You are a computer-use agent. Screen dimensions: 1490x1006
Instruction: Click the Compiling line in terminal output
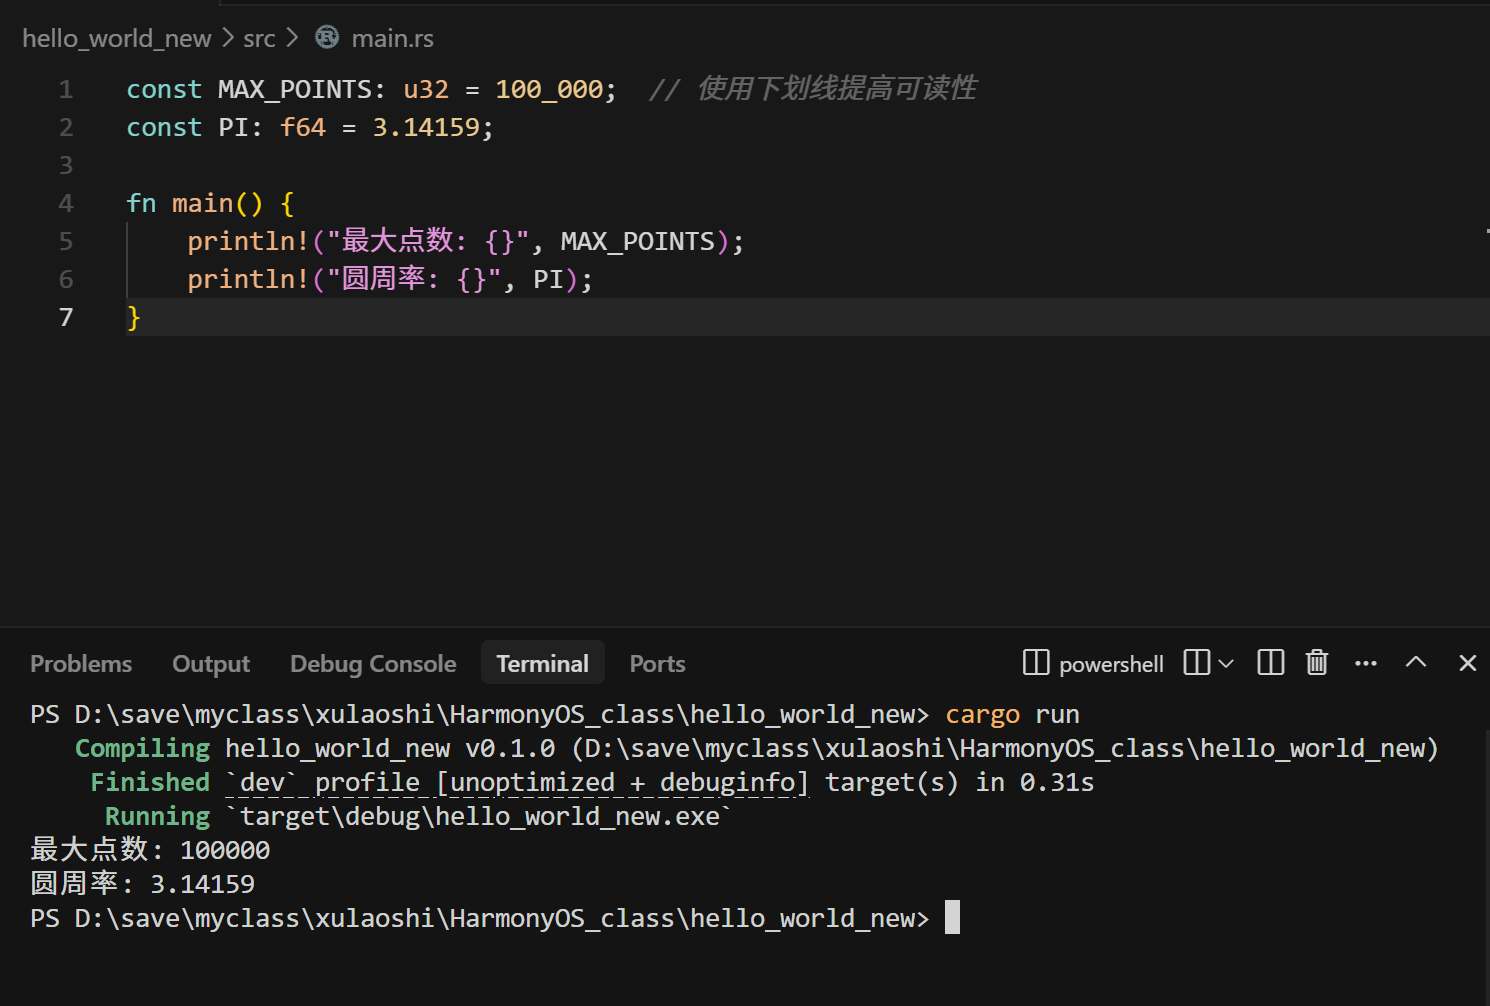(x=757, y=749)
